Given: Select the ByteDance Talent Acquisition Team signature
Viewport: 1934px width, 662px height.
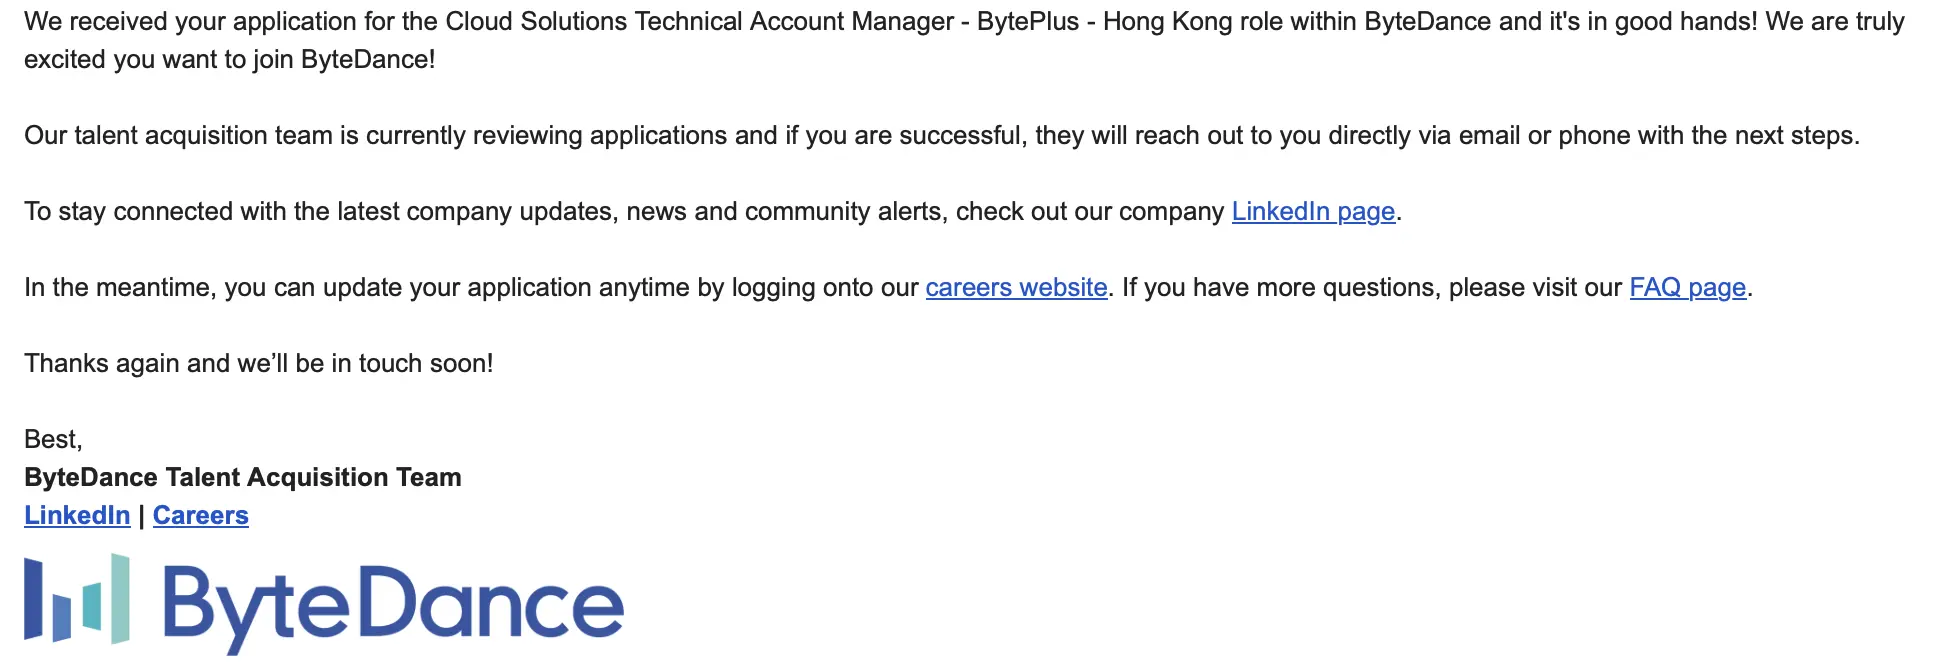Looking at the screenshot, I should (x=243, y=477).
